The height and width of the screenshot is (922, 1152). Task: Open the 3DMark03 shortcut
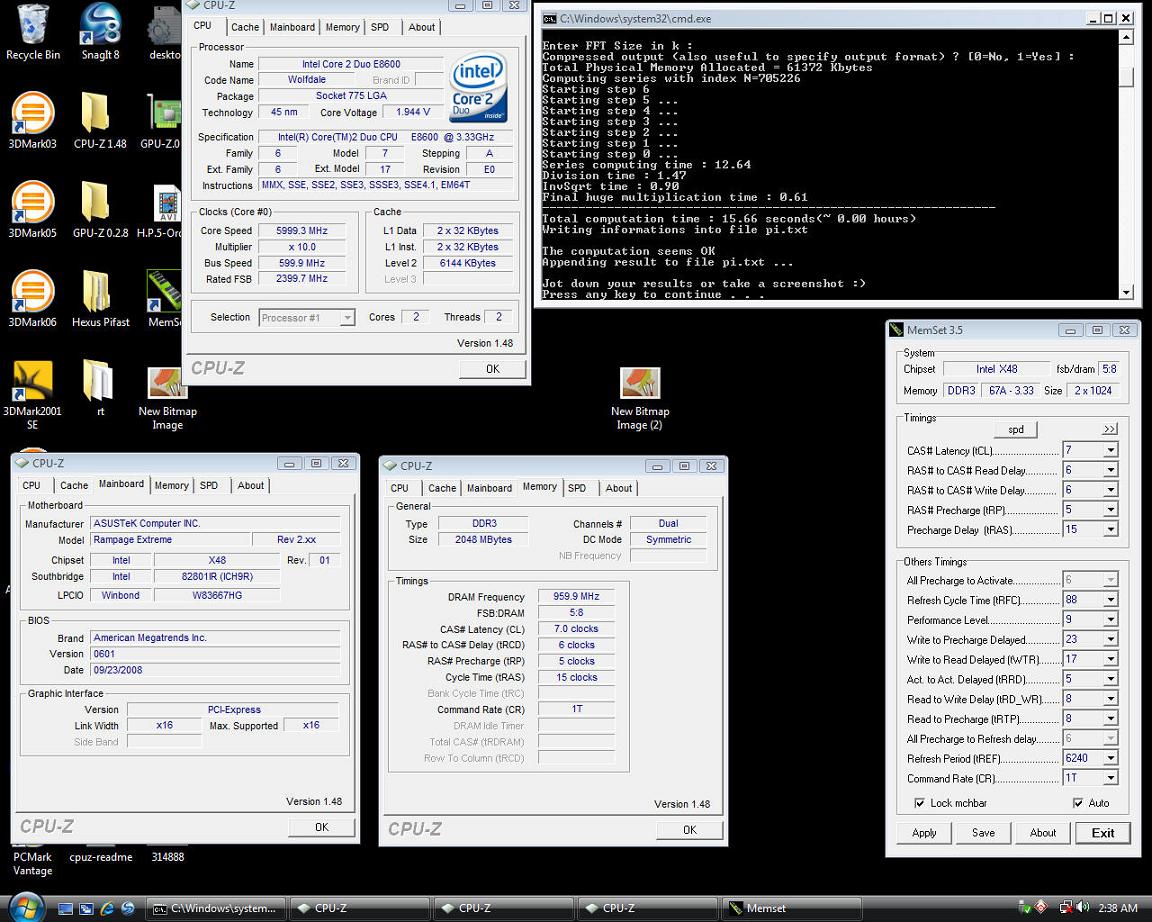[32, 121]
